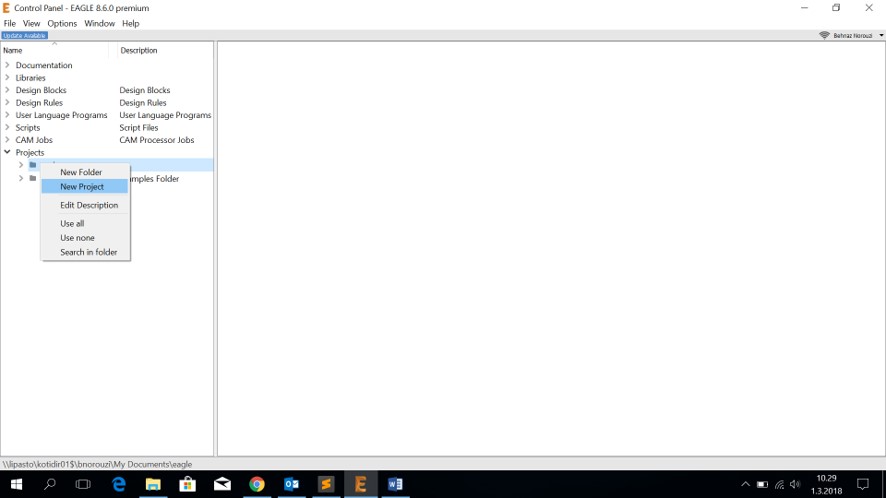Click the EAGLE logo in title bar
Viewport: 886px width, 498px height.
[6, 8]
